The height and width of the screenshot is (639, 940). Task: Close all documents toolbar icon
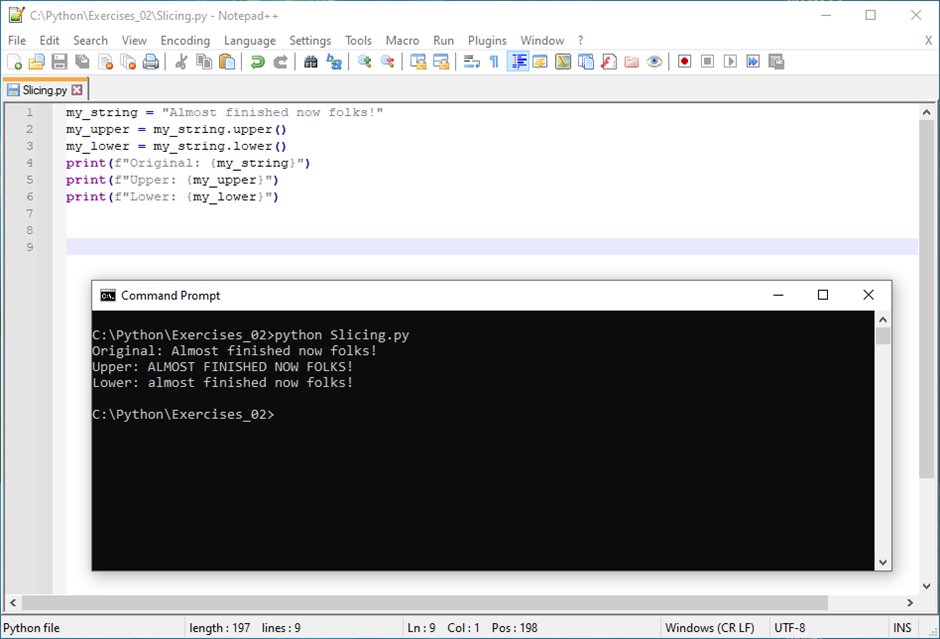click(x=128, y=62)
